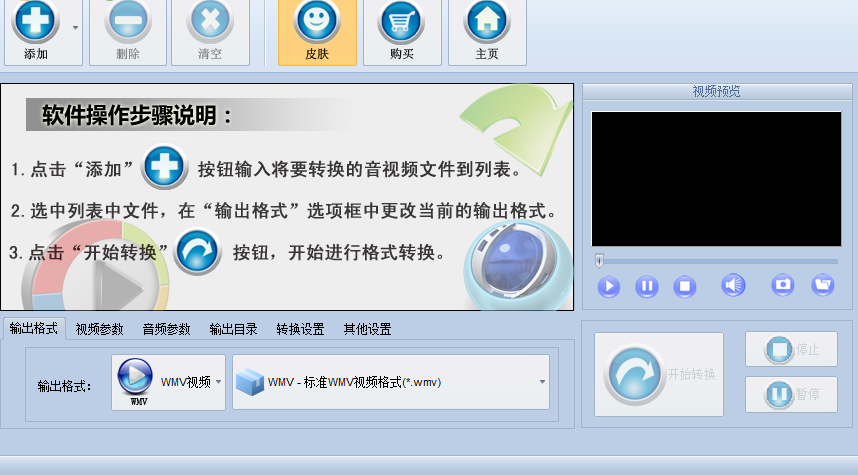Screen dimensions: 858x475
Task: Toggle the preview volume speaker icon
Action: 733,285
